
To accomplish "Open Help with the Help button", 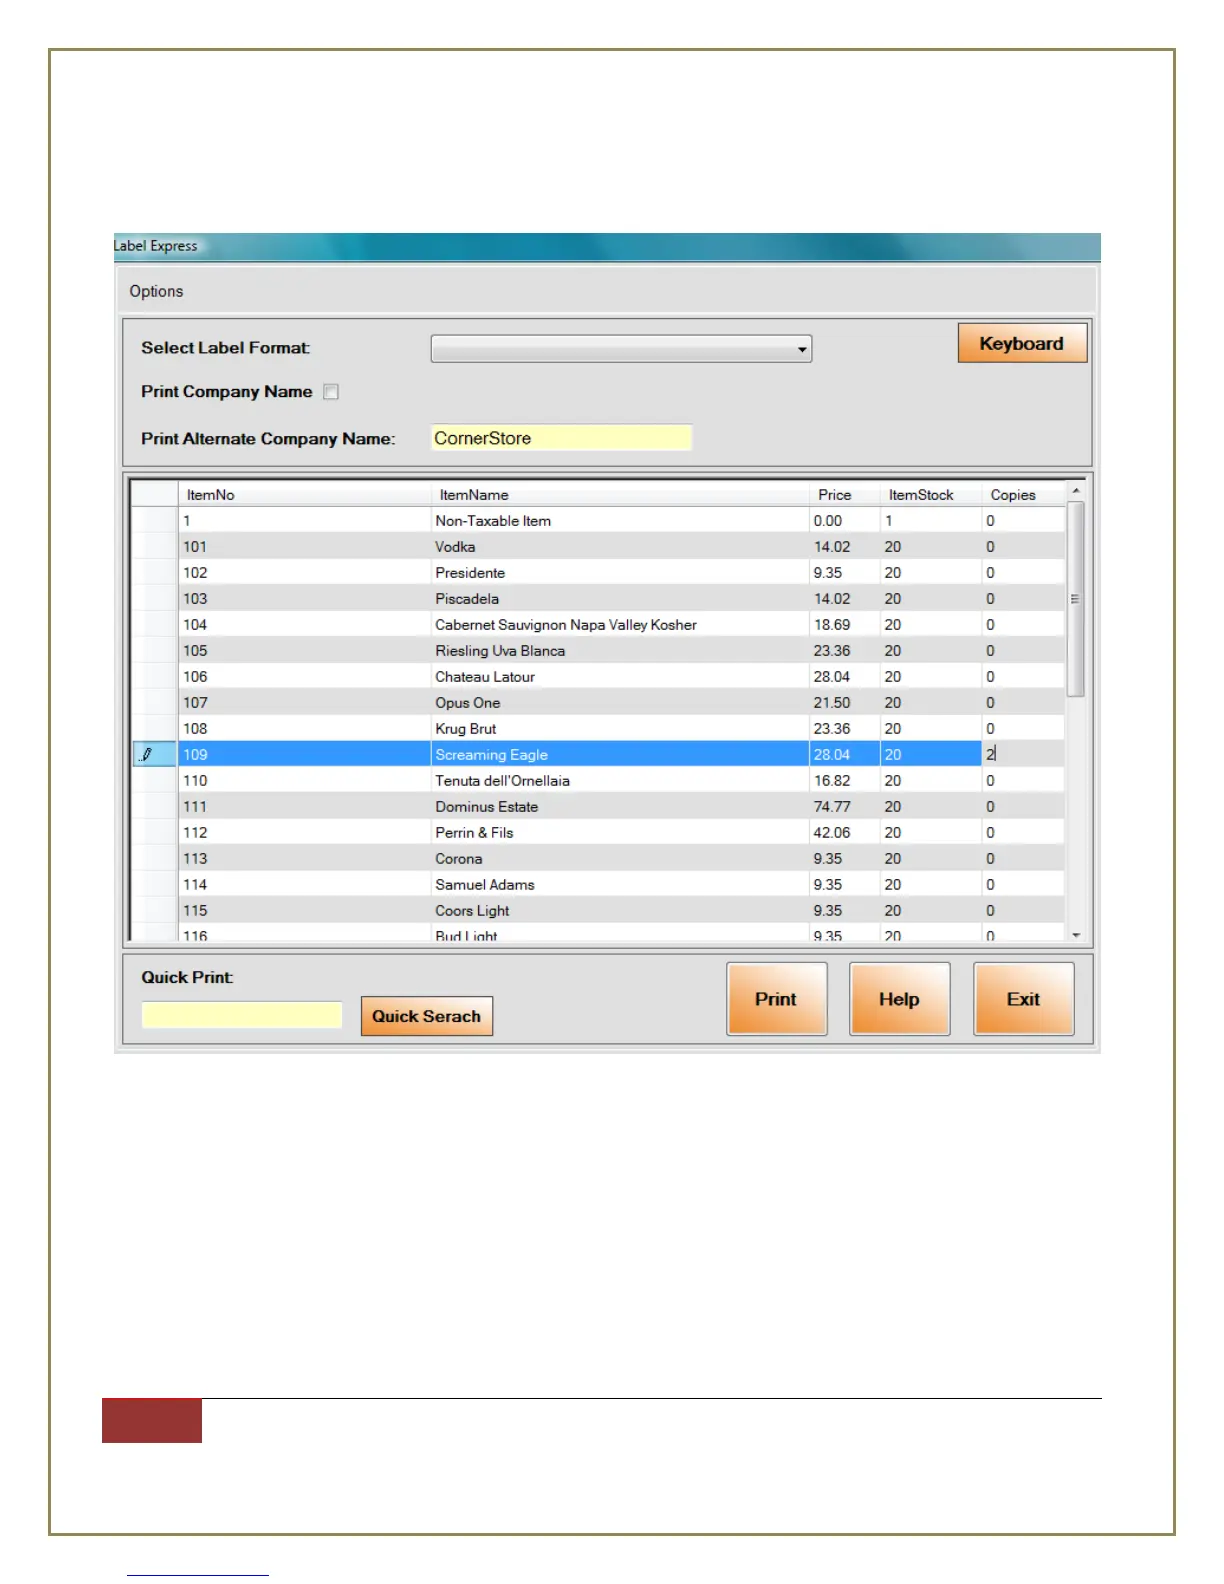I will [899, 999].
